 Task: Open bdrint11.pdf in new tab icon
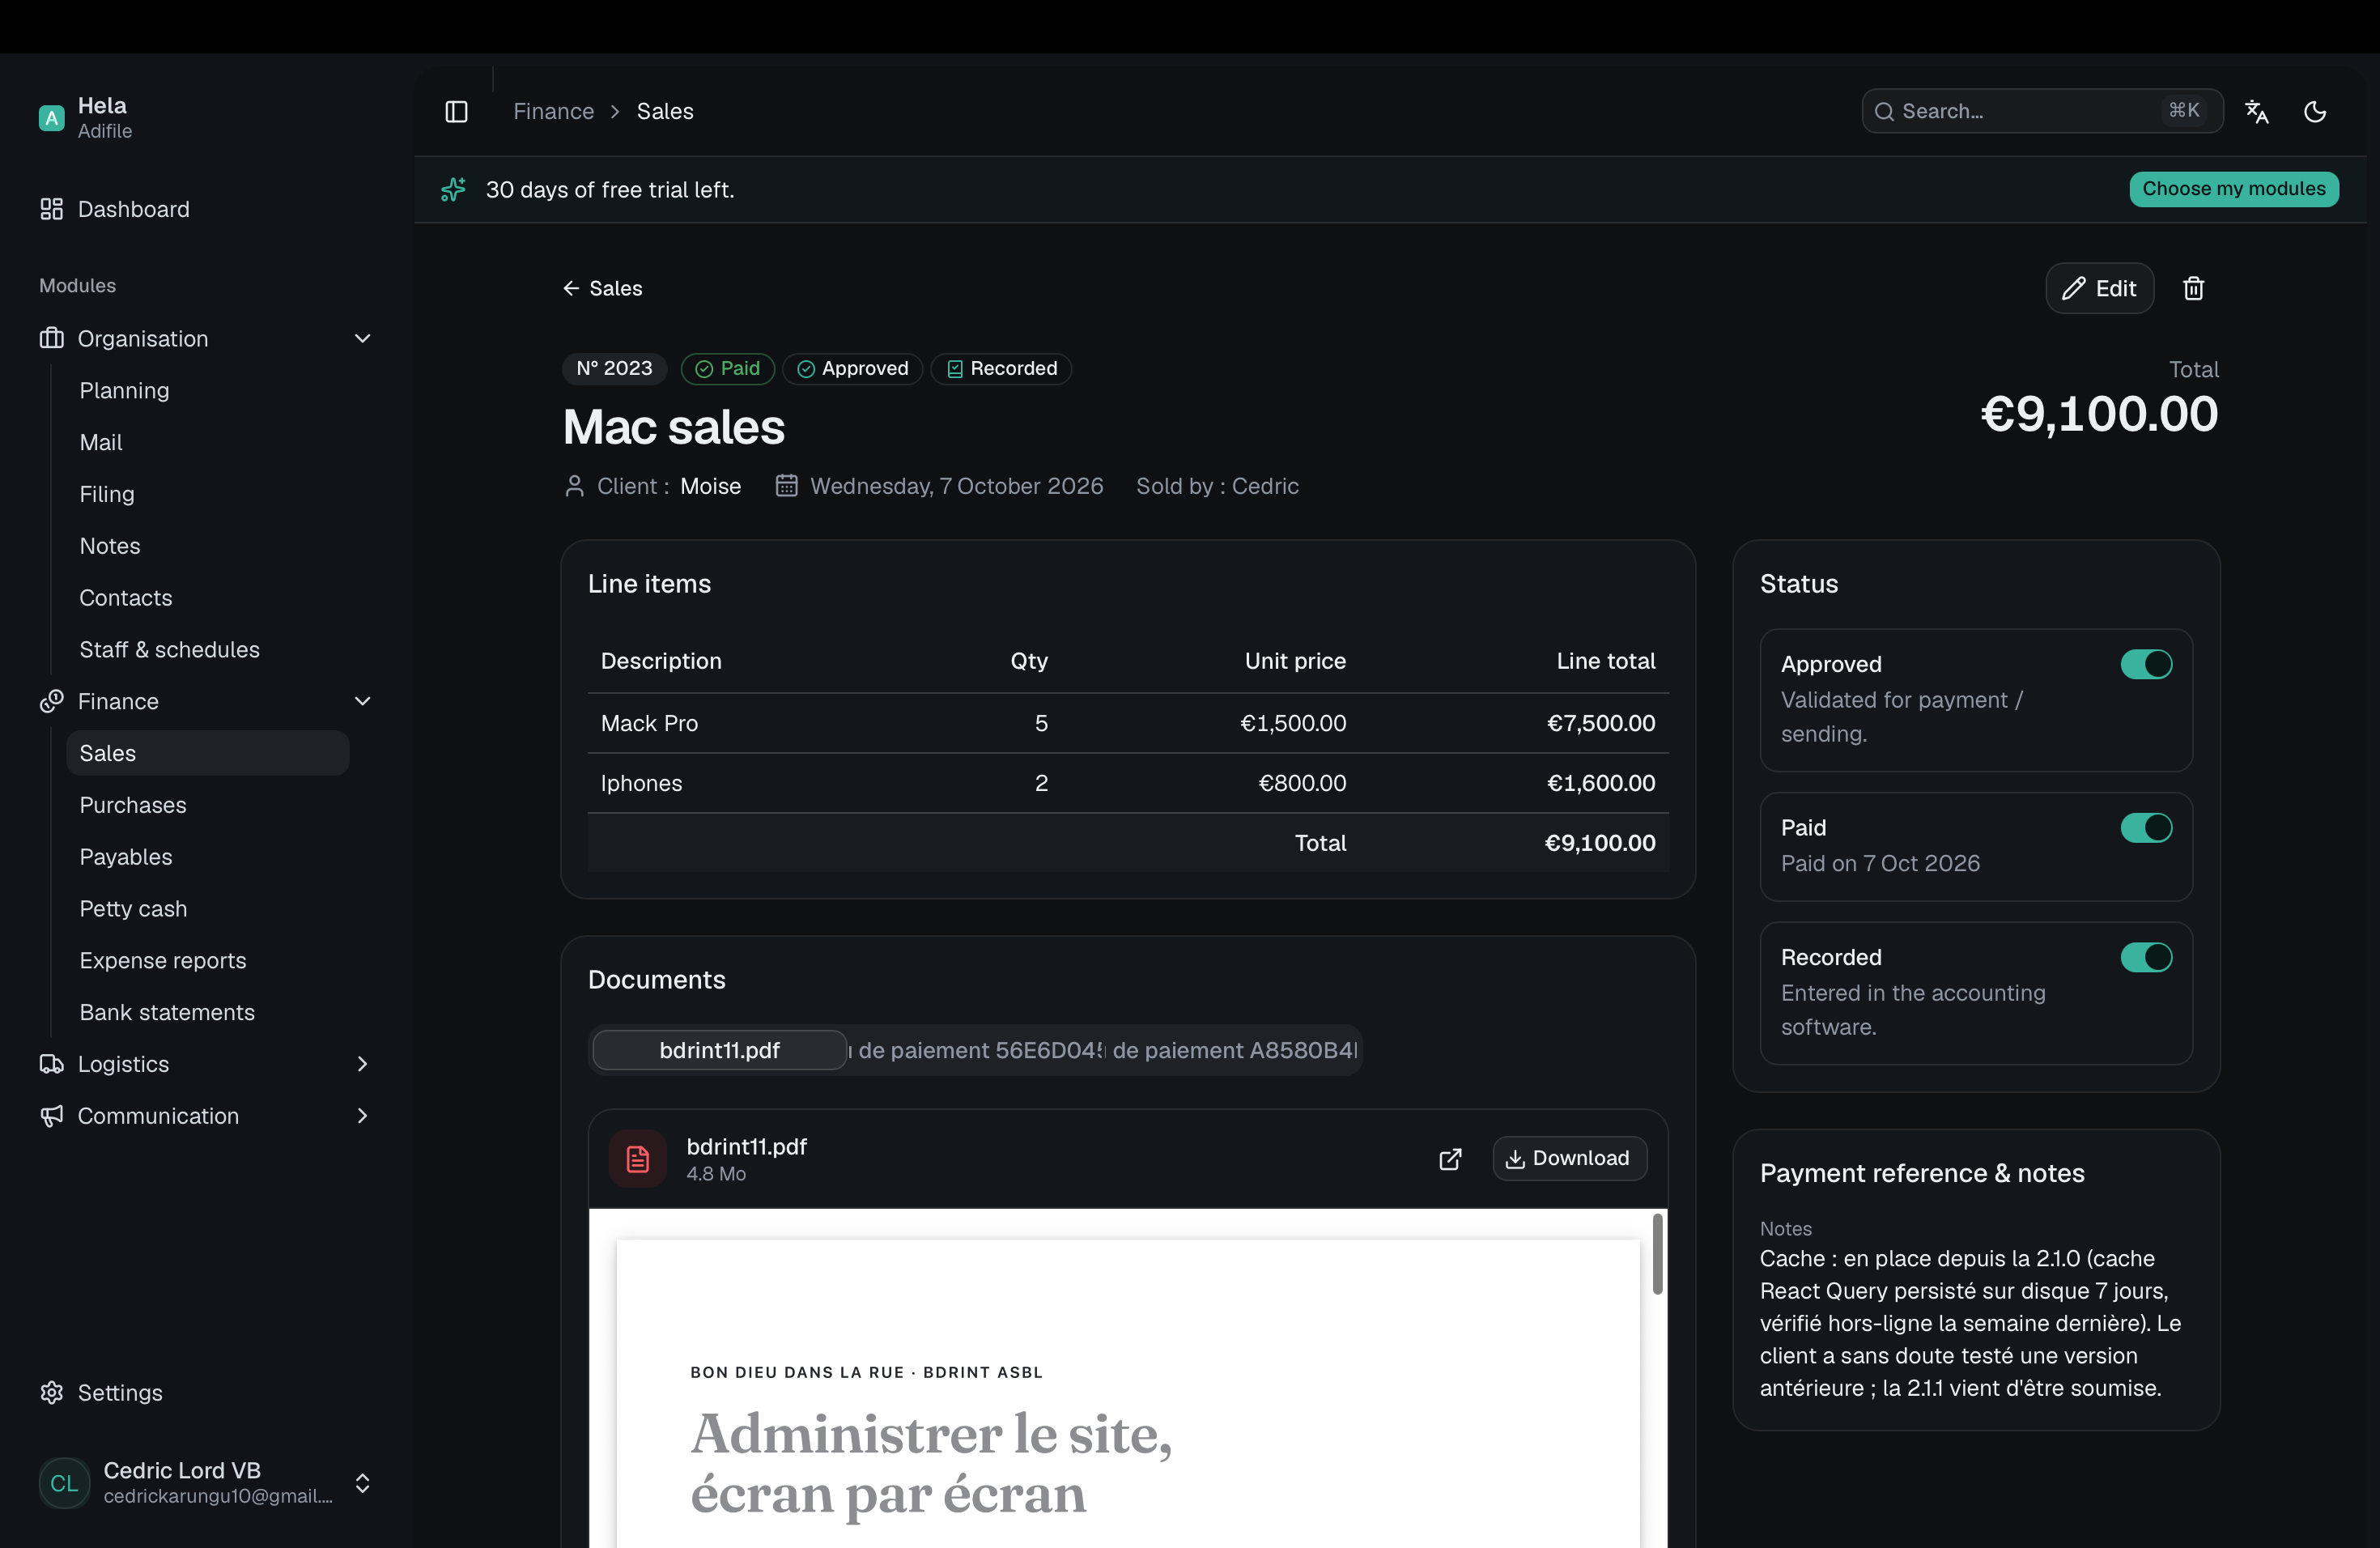tap(1450, 1158)
